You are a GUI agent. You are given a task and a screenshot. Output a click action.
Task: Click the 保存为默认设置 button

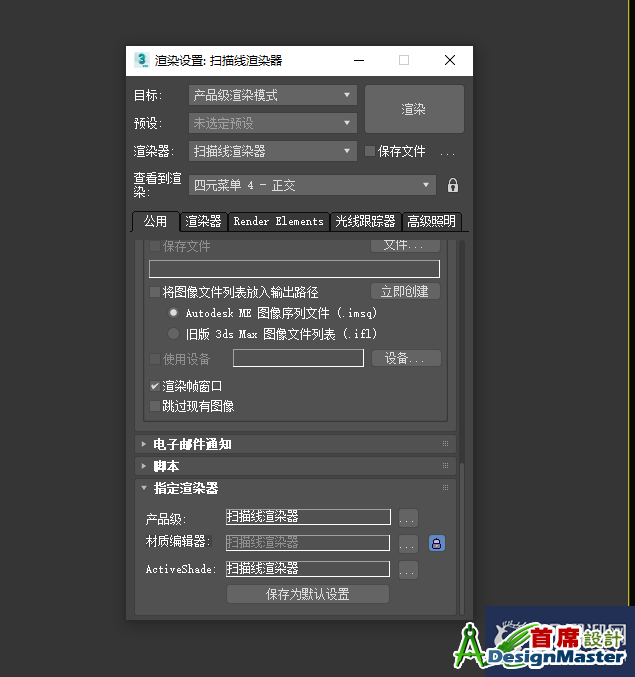[x=307, y=594]
